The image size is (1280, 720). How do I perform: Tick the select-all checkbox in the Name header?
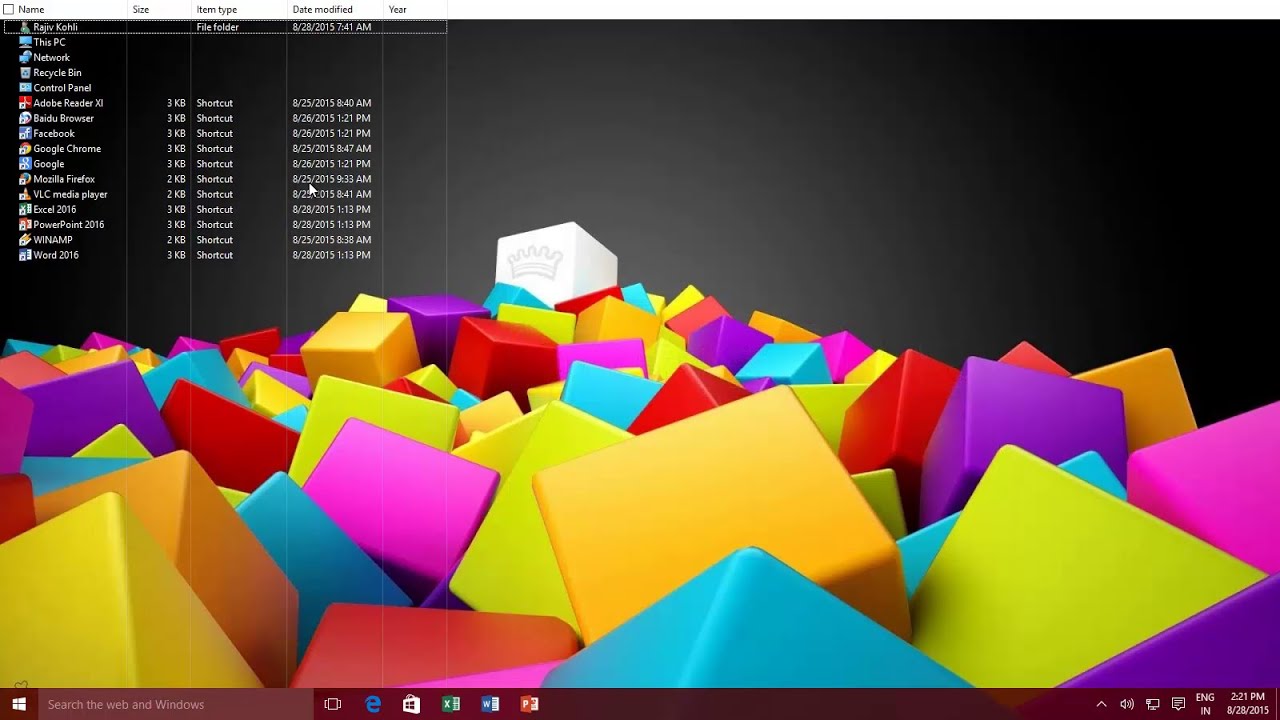(9, 9)
